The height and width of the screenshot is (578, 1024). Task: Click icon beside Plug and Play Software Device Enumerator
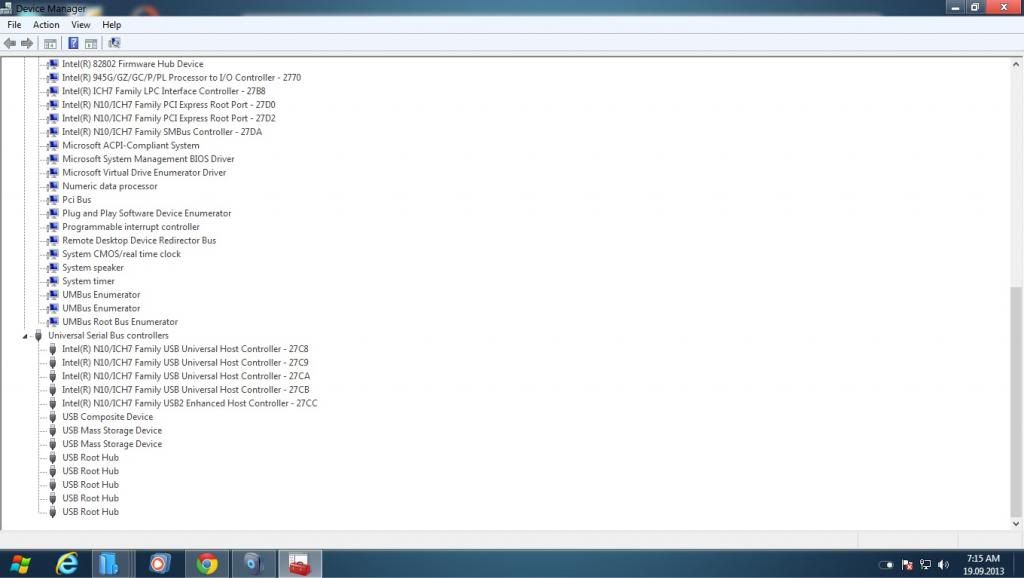point(52,214)
